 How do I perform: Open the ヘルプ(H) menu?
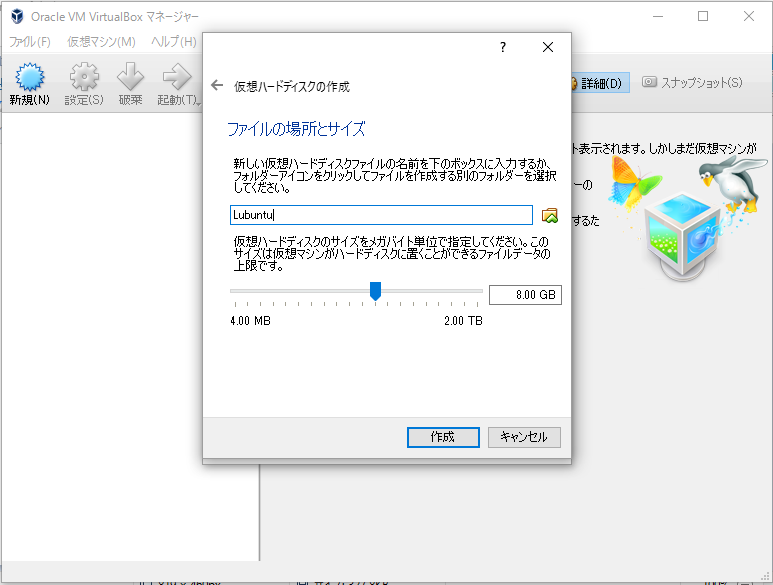(x=174, y=42)
